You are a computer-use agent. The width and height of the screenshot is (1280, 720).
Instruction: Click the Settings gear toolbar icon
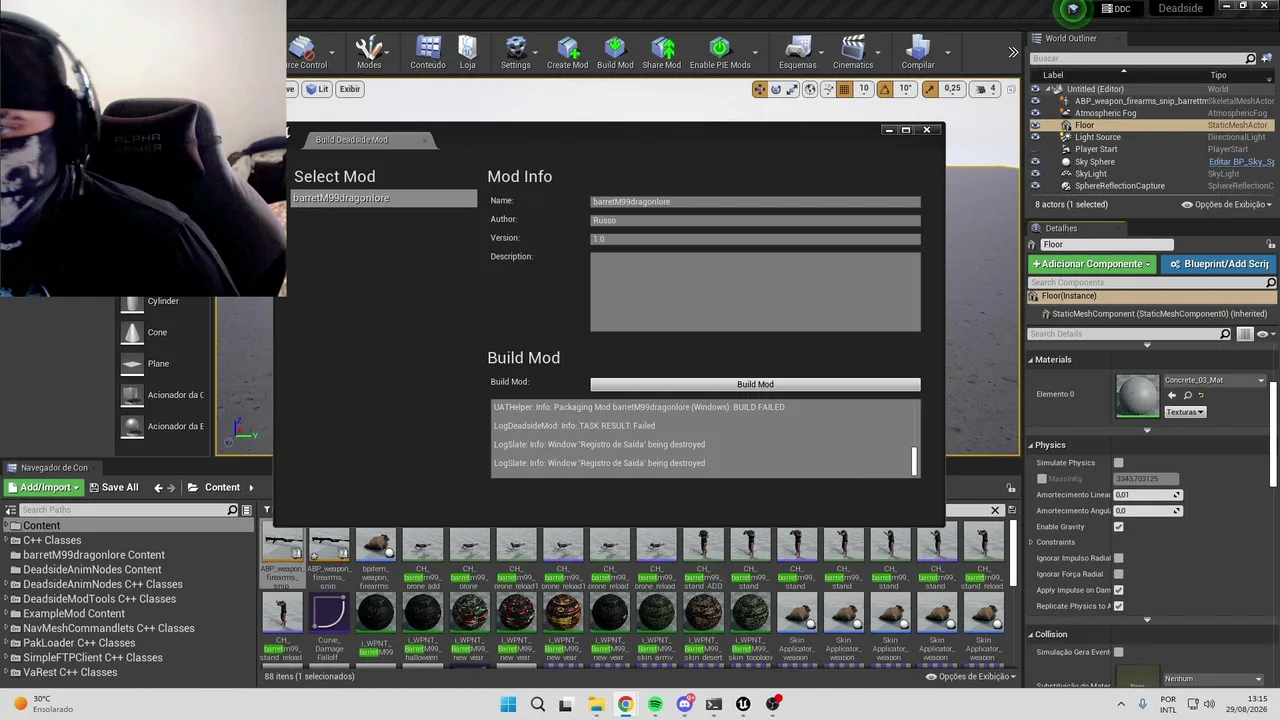pos(515,52)
